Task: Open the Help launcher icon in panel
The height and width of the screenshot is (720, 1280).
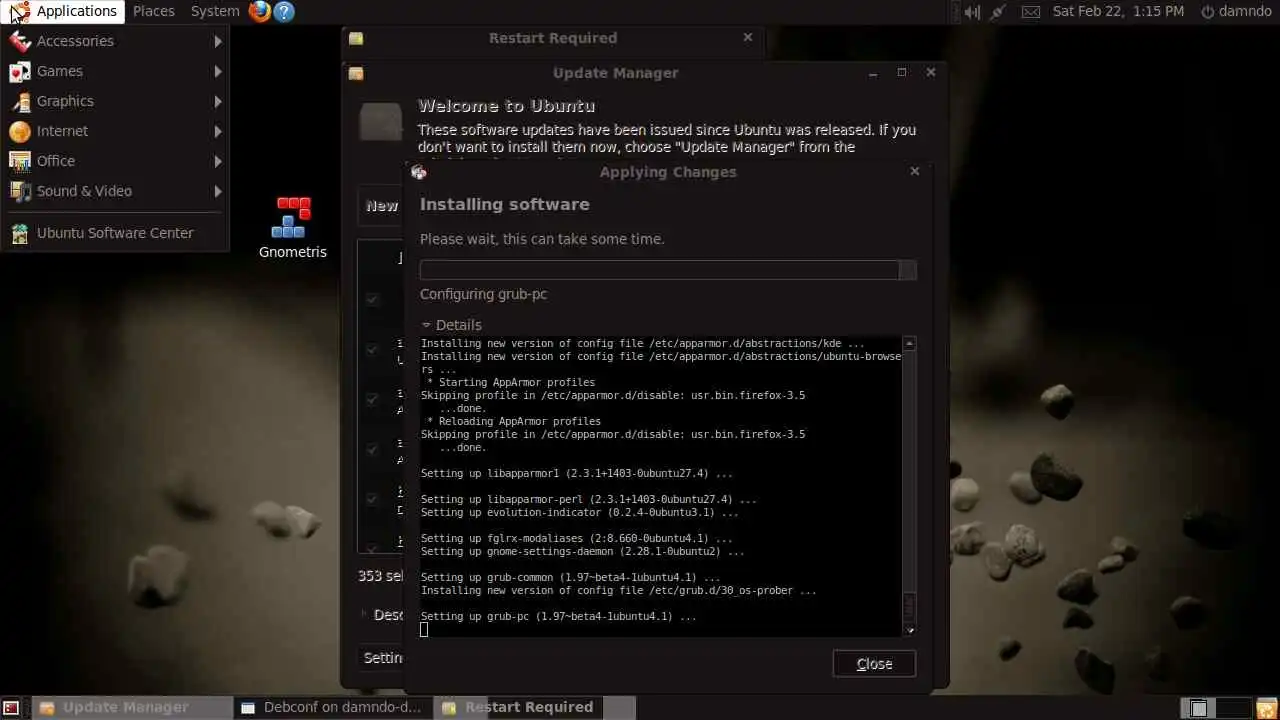Action: 284,11
